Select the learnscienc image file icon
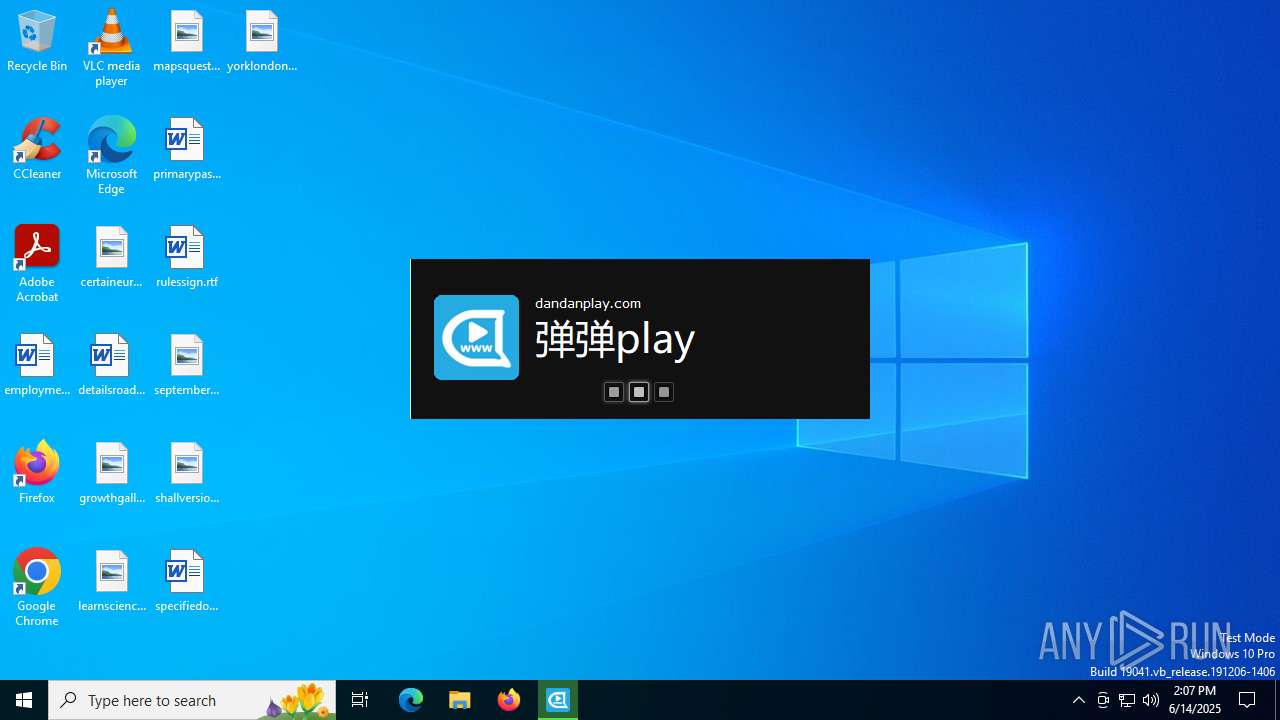Image resolution: width=1280 pixels, height=720 pixels. click(111, 581)
